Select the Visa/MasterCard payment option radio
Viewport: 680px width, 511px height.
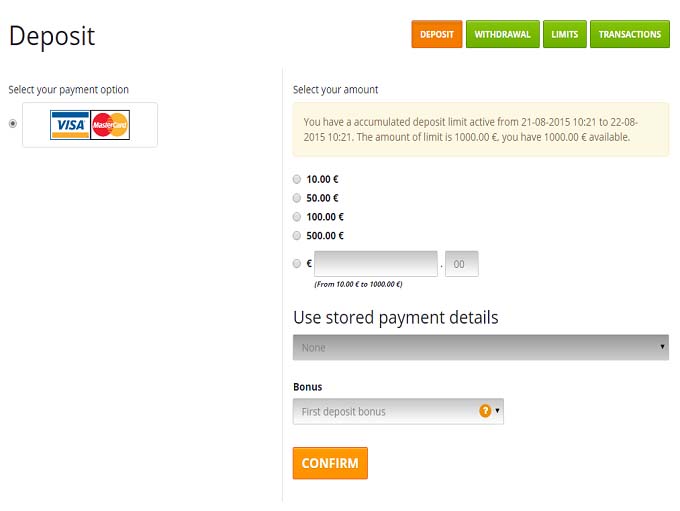(12, 124)
